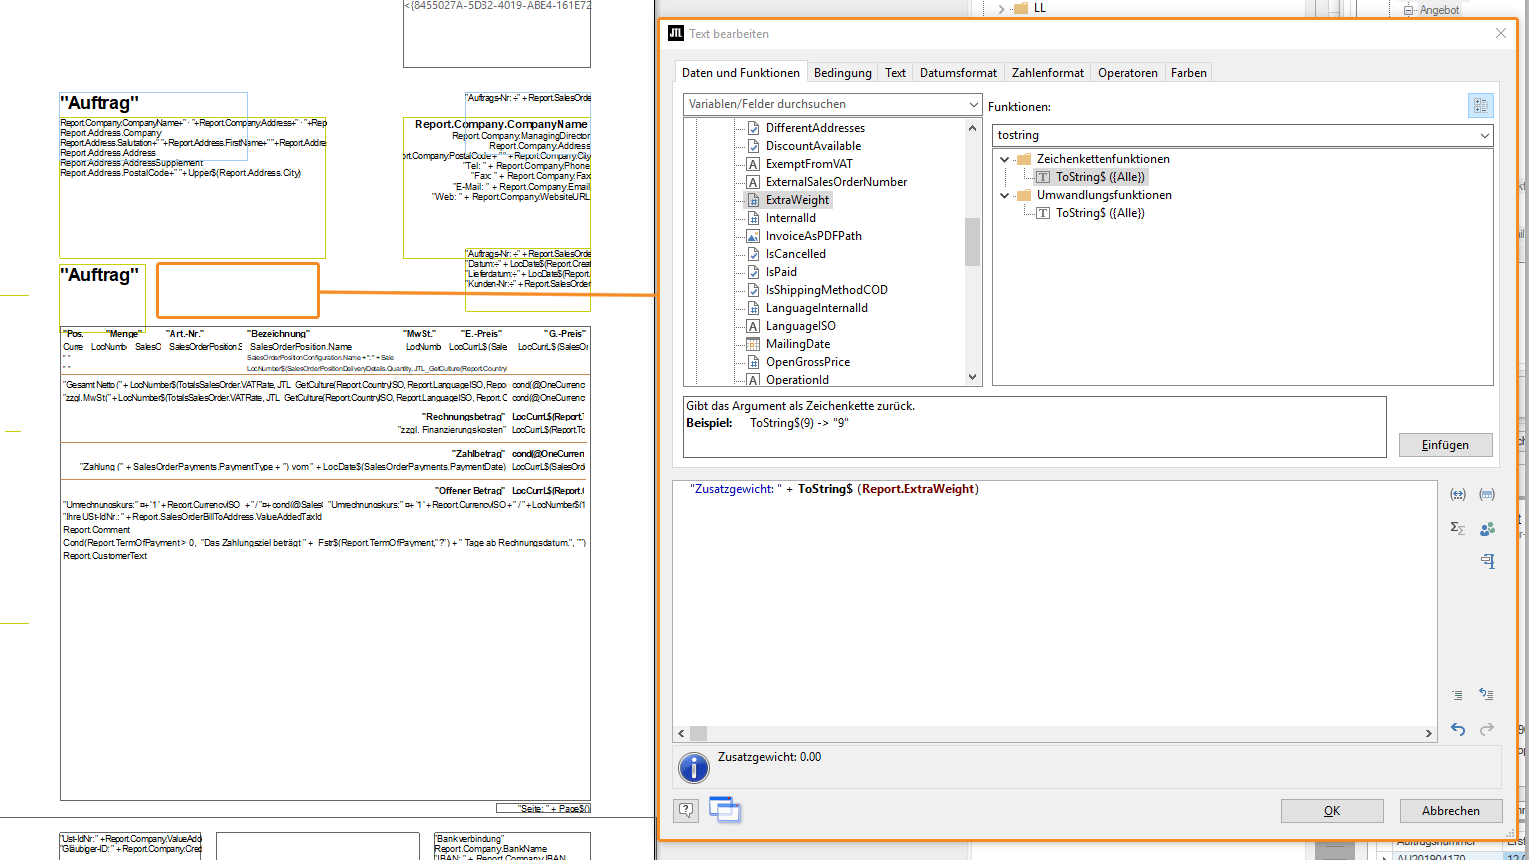Click the parentheses-with-arrows icon beside editor
Screen dimensions: 1529x860
pyautogui.click(x=1458, y=494)
